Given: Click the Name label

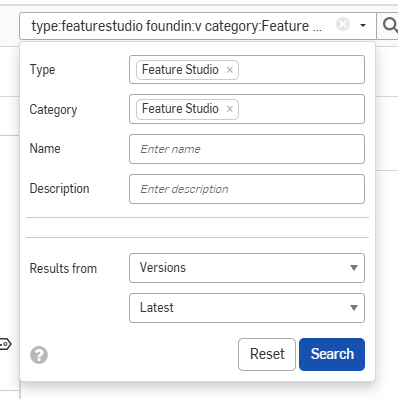Looking at the screenshot, I should click(x=45, y=149).
